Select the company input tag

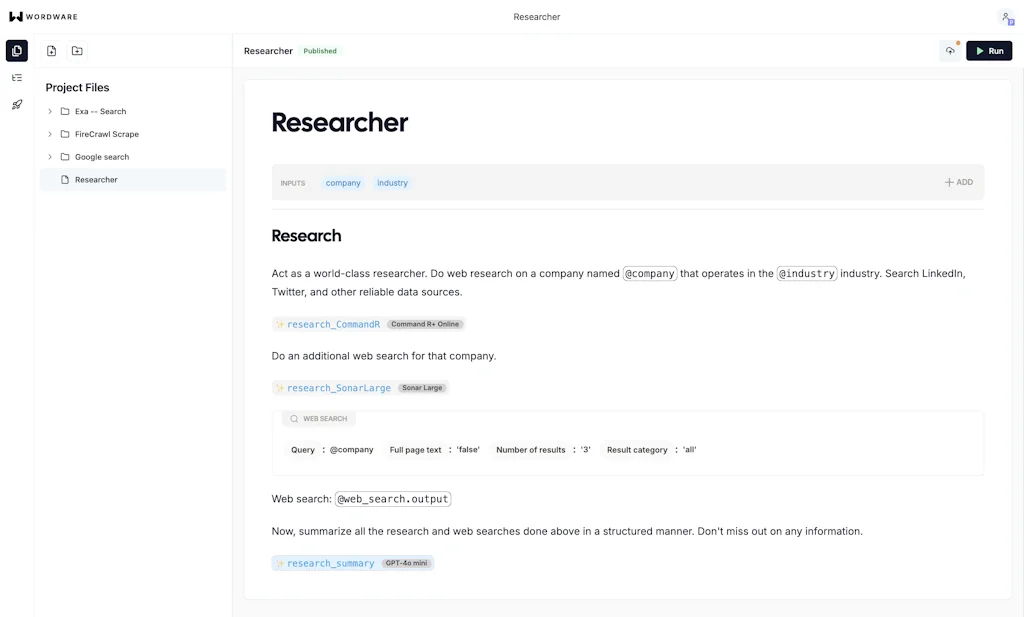click(343, 182)
